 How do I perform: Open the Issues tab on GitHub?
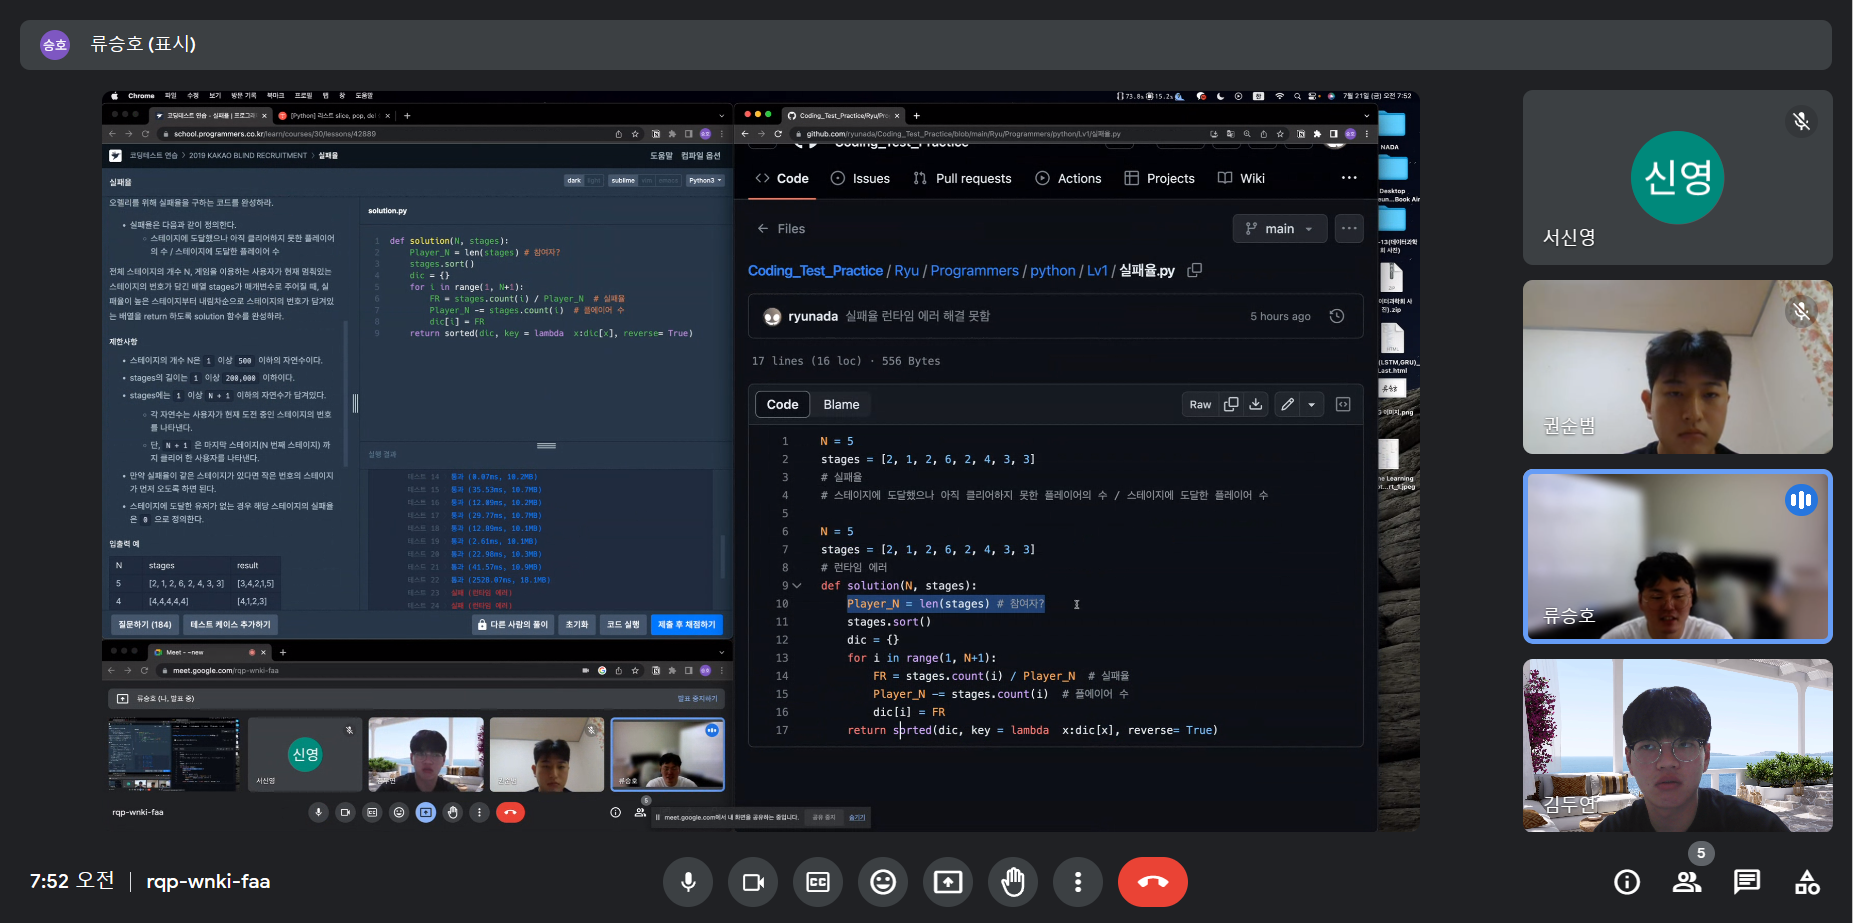point(861,178)
